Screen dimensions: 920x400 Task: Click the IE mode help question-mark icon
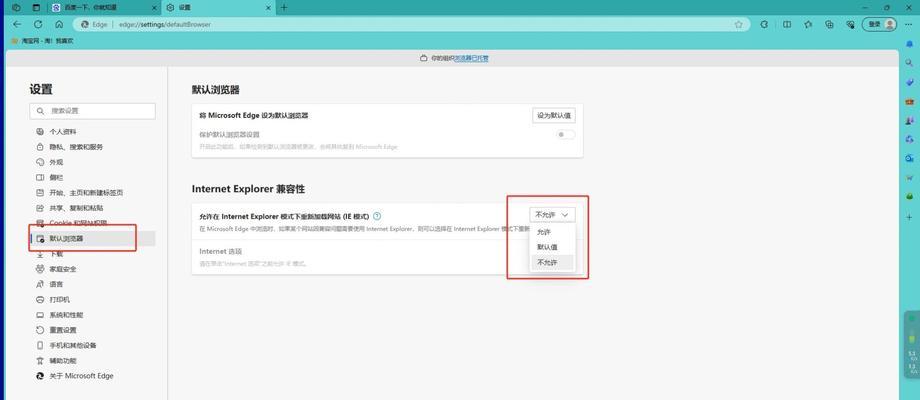coord(377,216)
